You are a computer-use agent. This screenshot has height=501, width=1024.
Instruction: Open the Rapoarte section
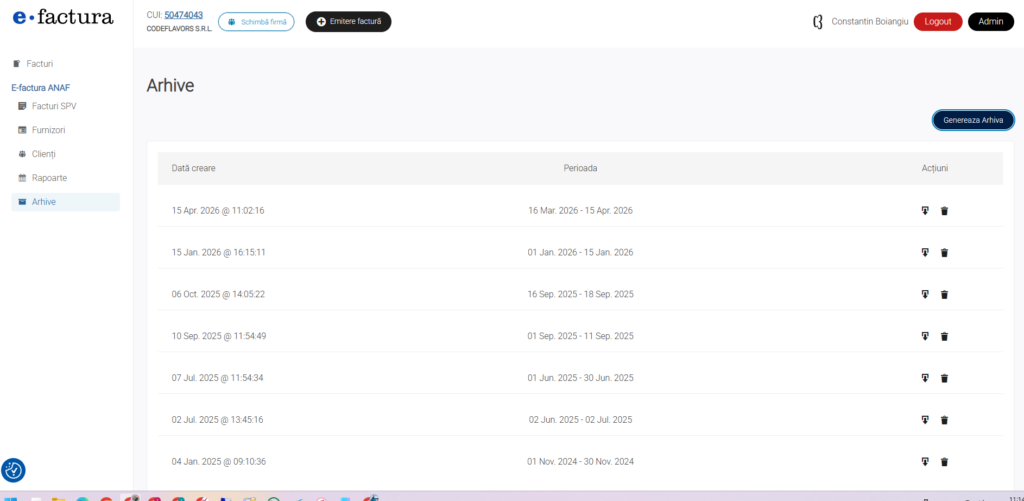click(x=49, y=178)
